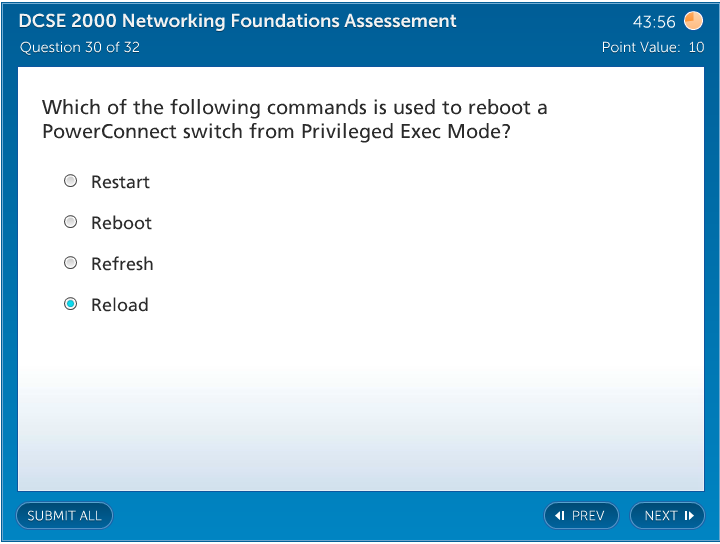
Task: Select the Restart radio button
Action: click(x=70, y=181)
